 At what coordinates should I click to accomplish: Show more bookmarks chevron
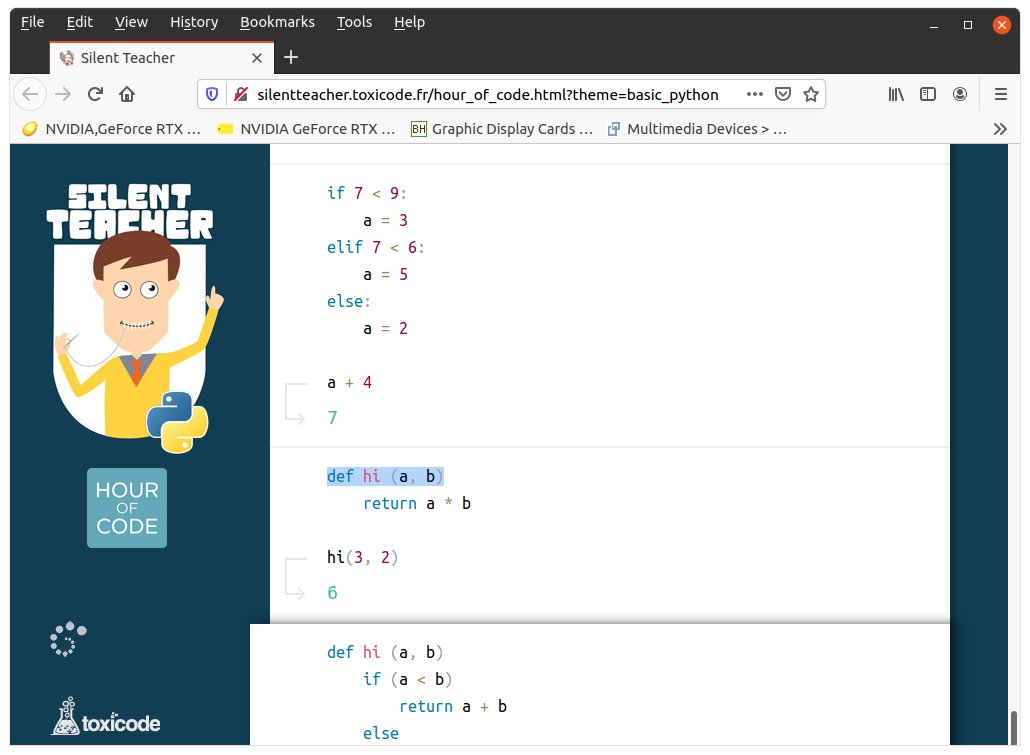pyautogui.click(x=1000, y=129)
